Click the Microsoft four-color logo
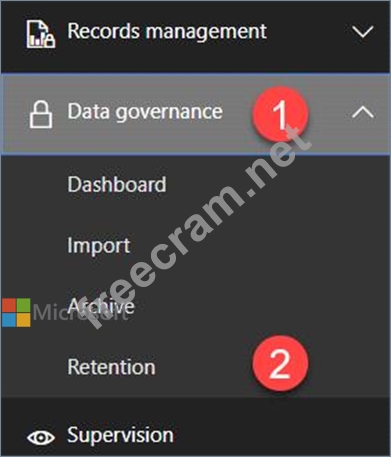This screenshot has width=391, height=457. click(16, 312)
